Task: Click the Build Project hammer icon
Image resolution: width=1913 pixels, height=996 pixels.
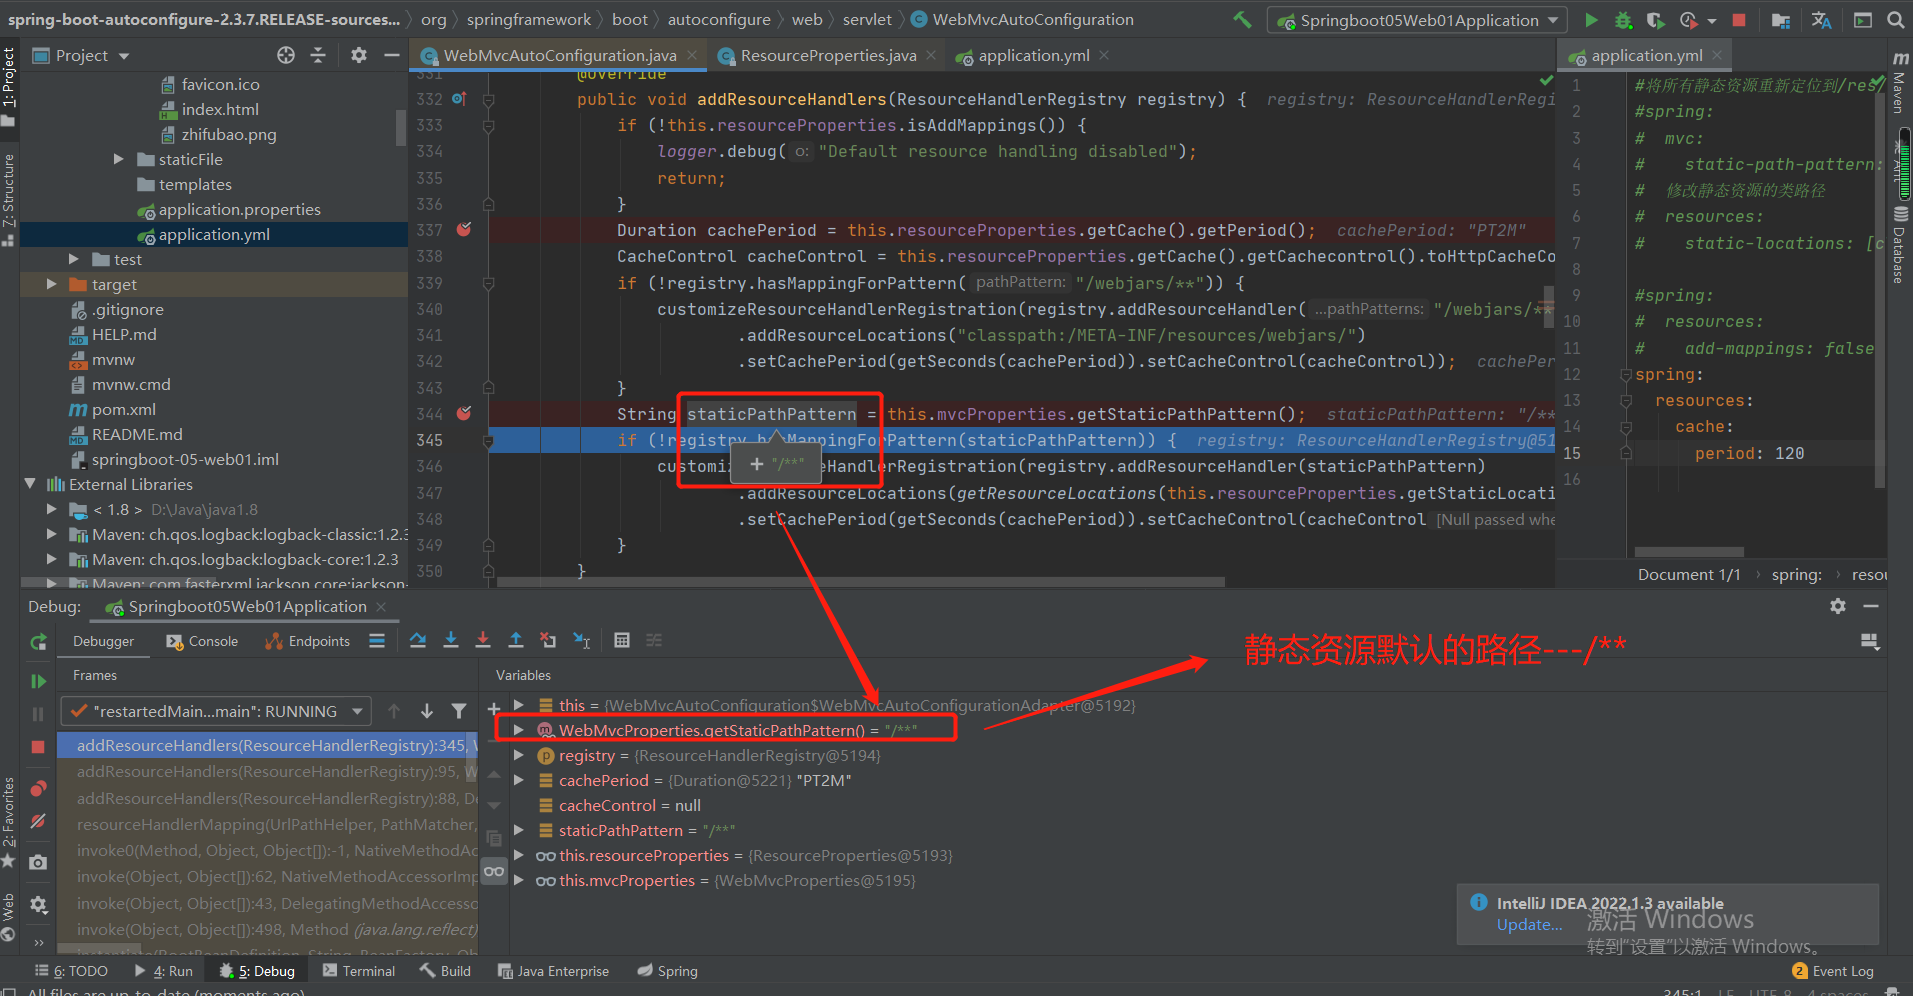Action: point(1242,19)
